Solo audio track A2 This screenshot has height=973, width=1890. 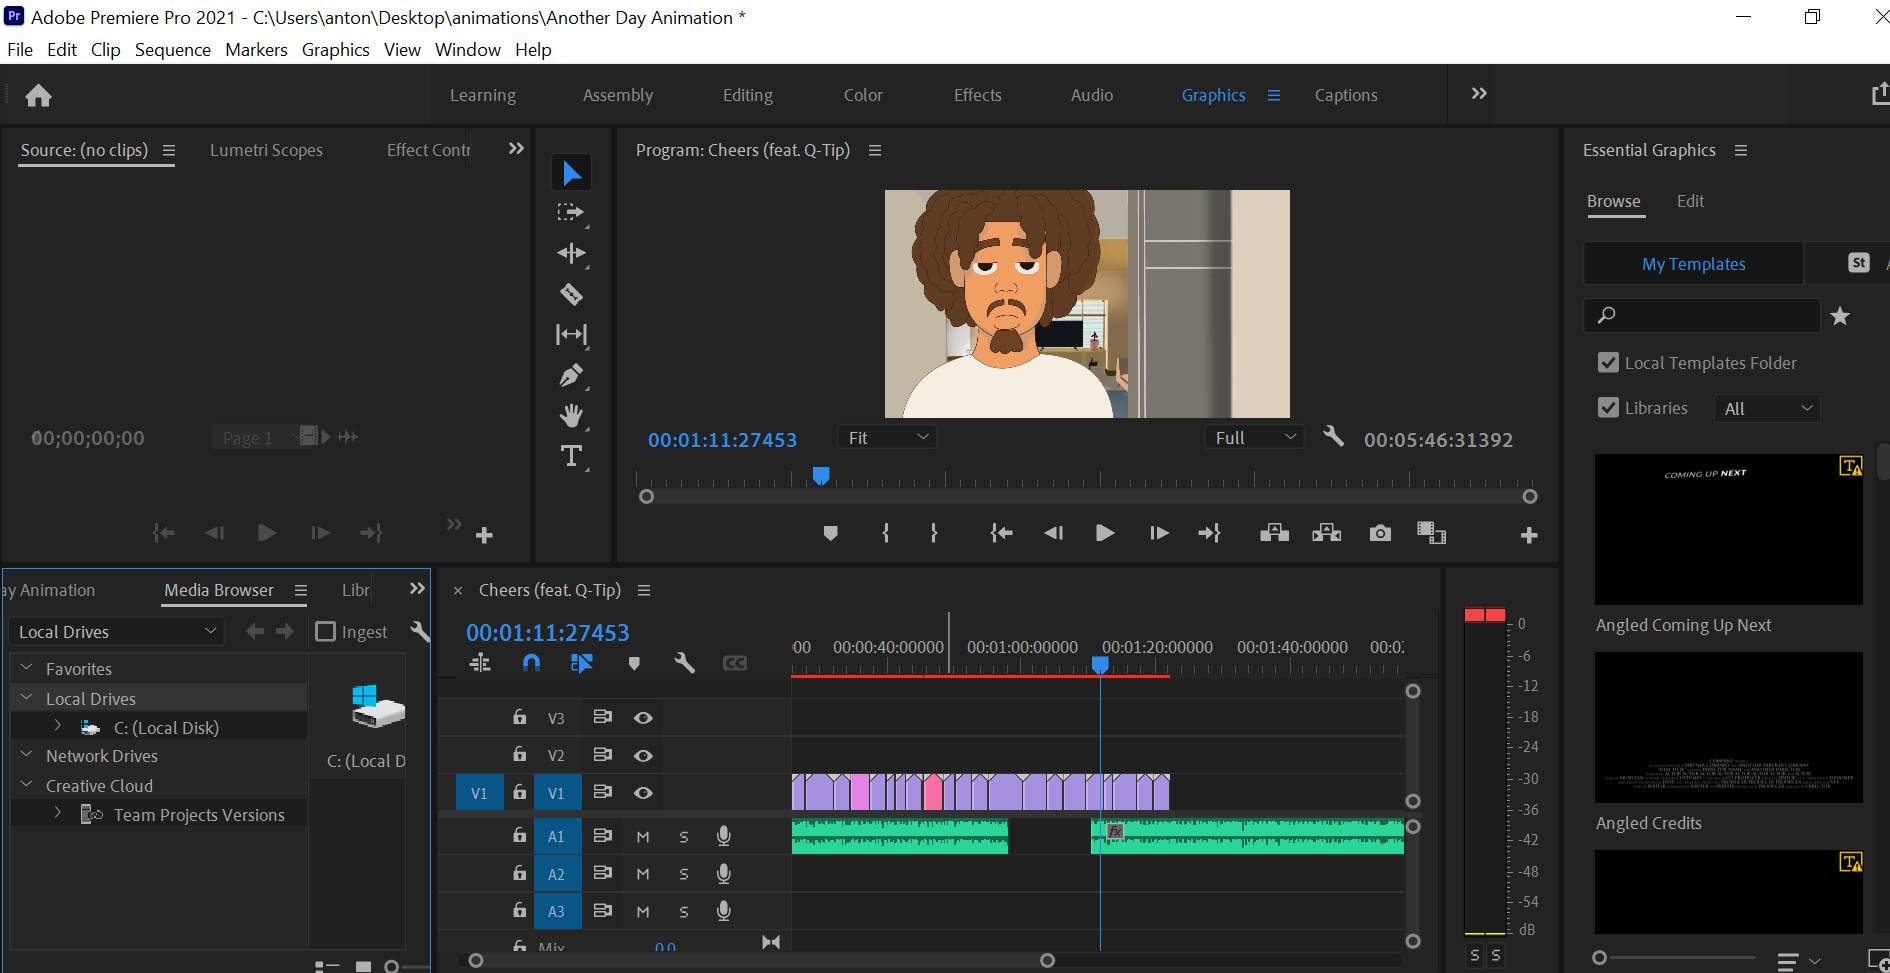click(x=684, y=875)
